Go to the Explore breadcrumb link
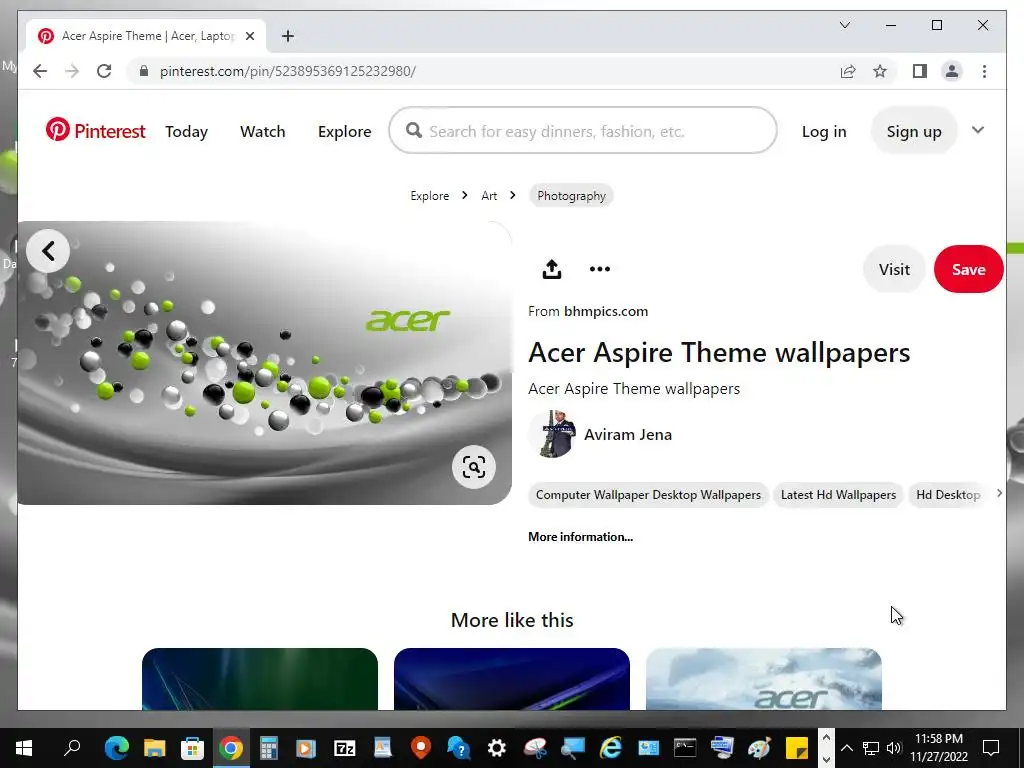Screen dimensions: 1024x768 click(429, 196)
